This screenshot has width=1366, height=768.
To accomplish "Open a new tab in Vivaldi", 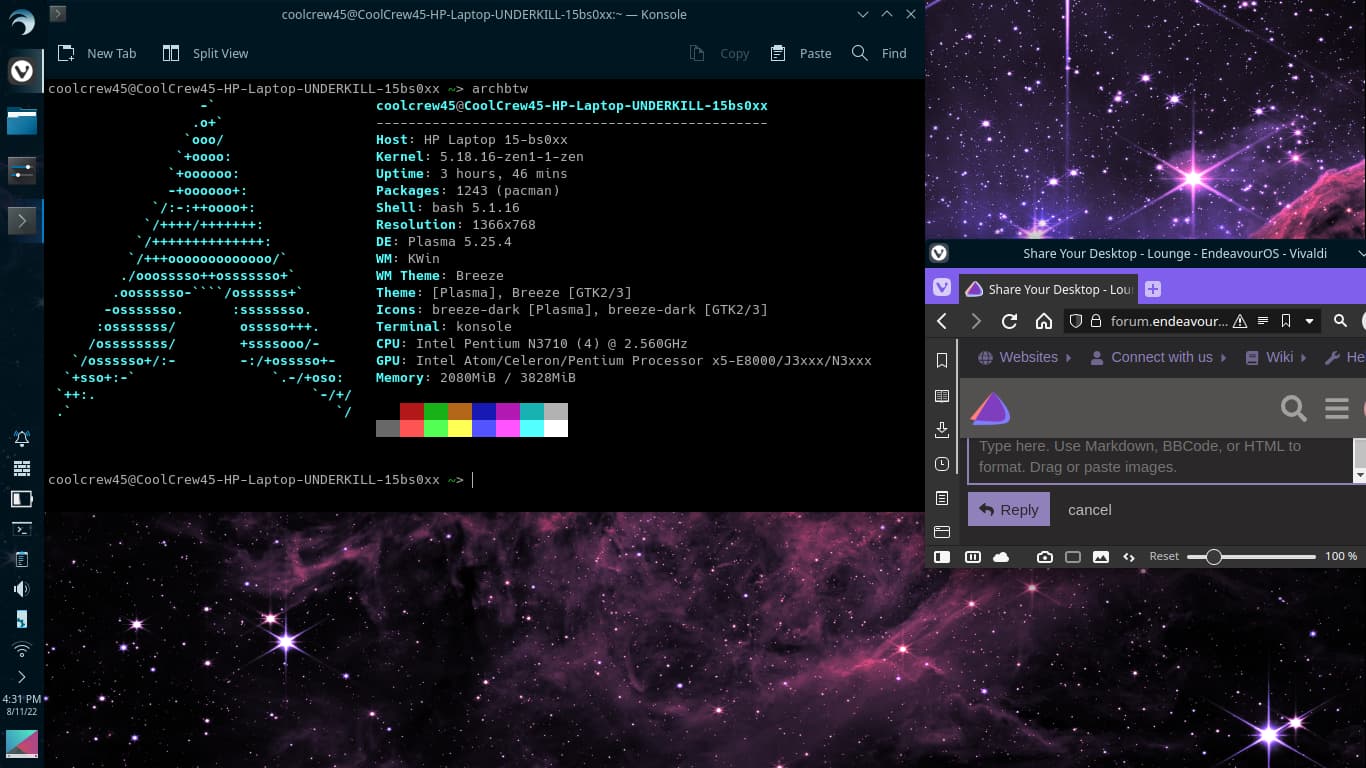I will [1153, 289].
